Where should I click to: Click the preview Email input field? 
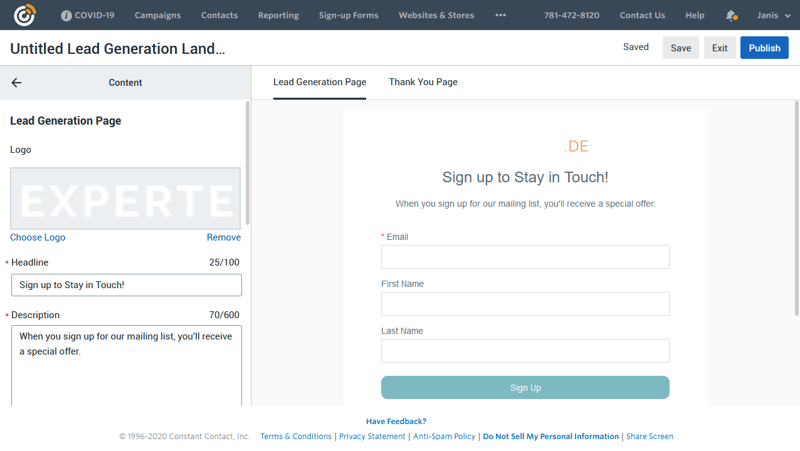tap(525, 257)
